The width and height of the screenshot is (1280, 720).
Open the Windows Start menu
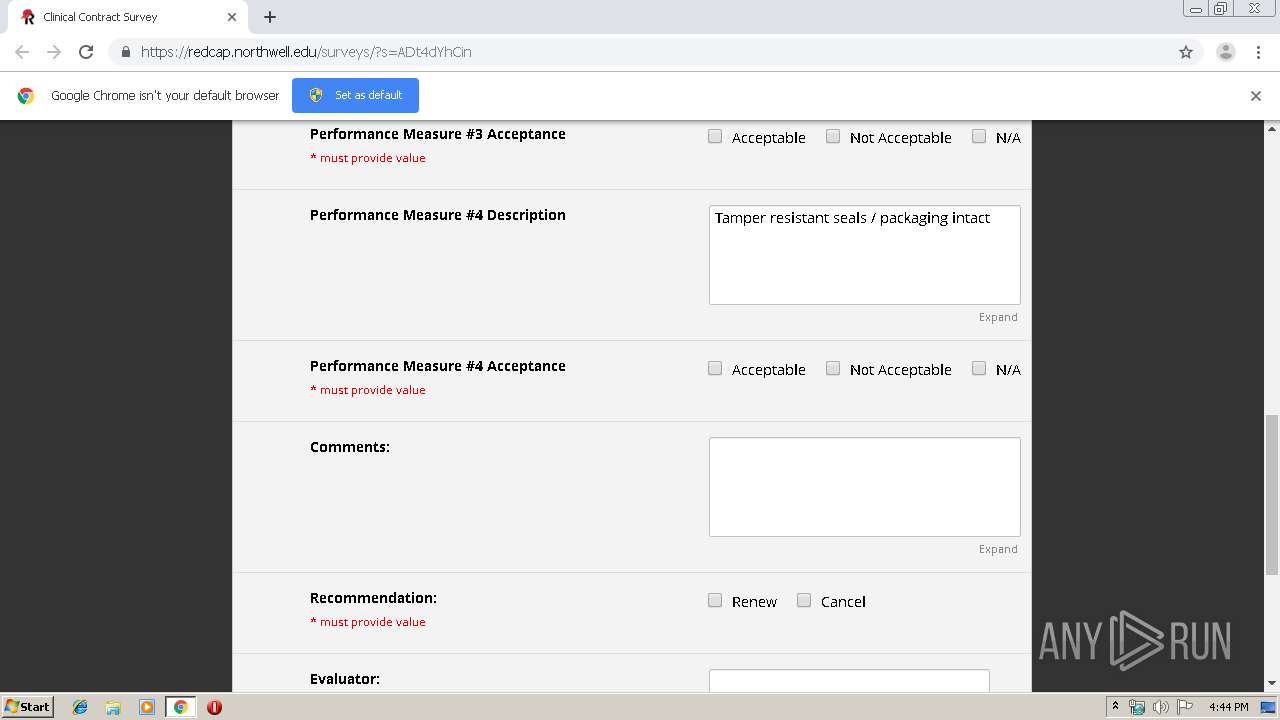[x=27, y=707]
